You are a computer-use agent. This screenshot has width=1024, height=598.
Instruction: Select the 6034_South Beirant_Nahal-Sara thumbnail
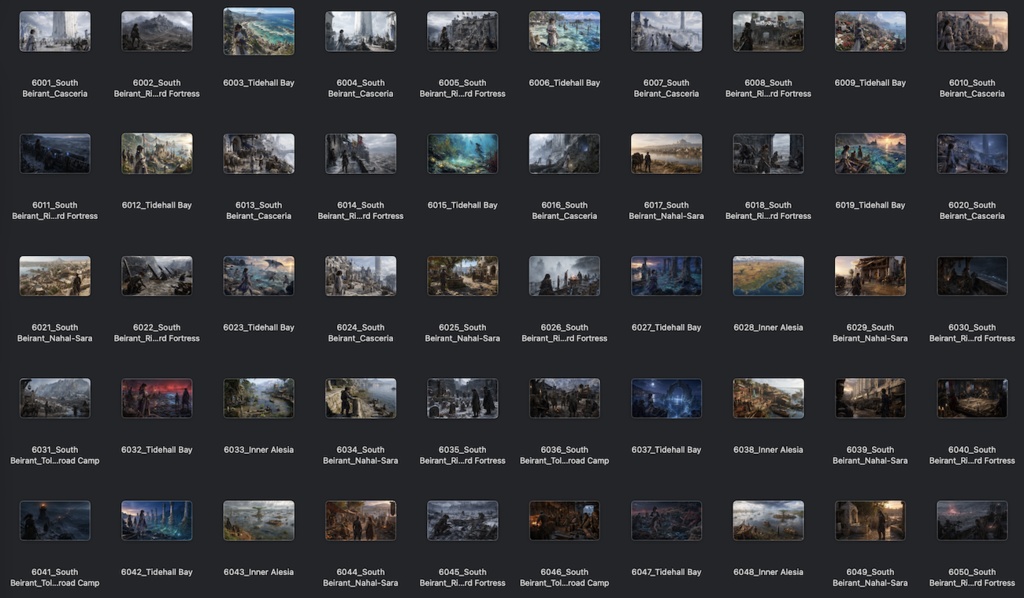point(360,398)
